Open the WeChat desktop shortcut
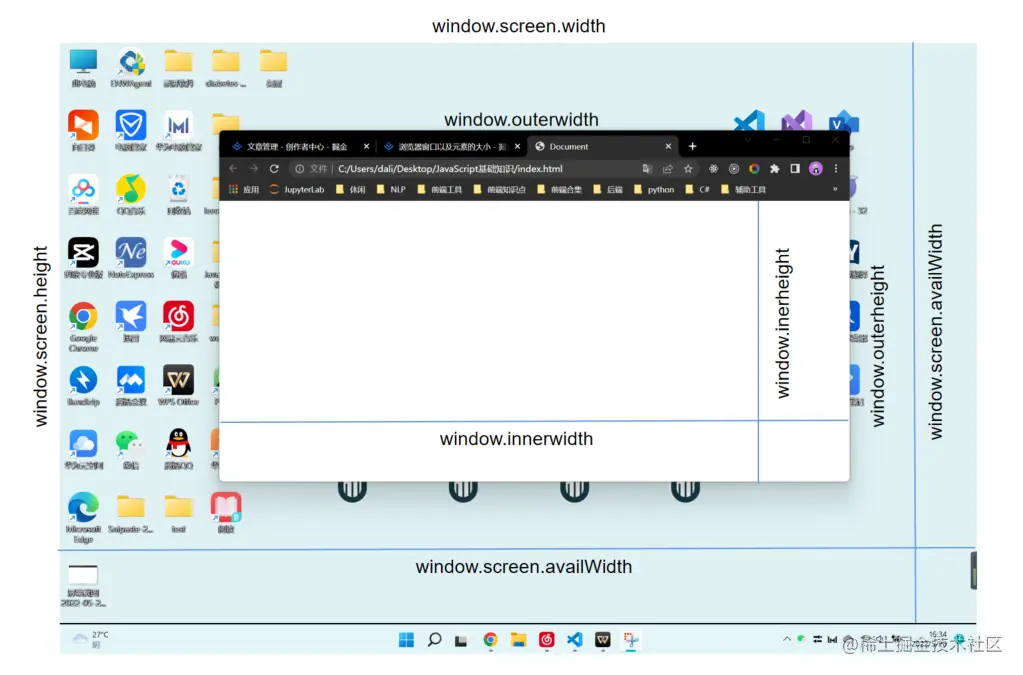 [x=130, y=449]
